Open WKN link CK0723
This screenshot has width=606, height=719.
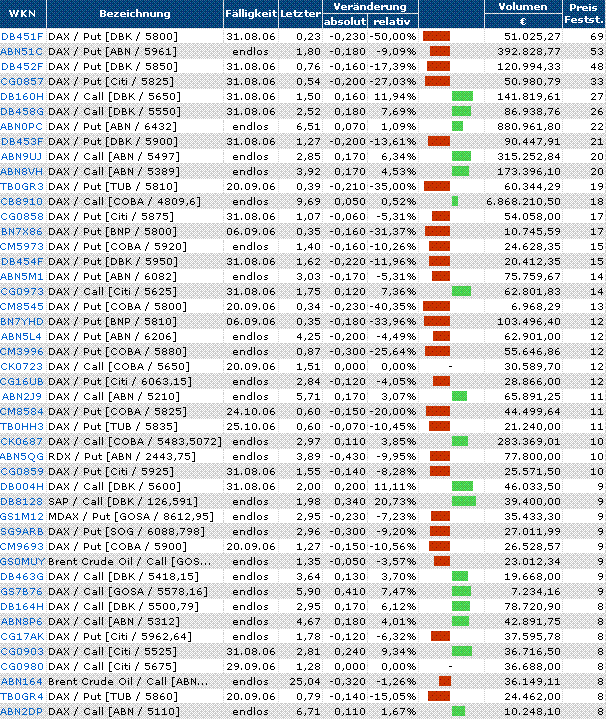pyautogui.click(x=22, y=366)
